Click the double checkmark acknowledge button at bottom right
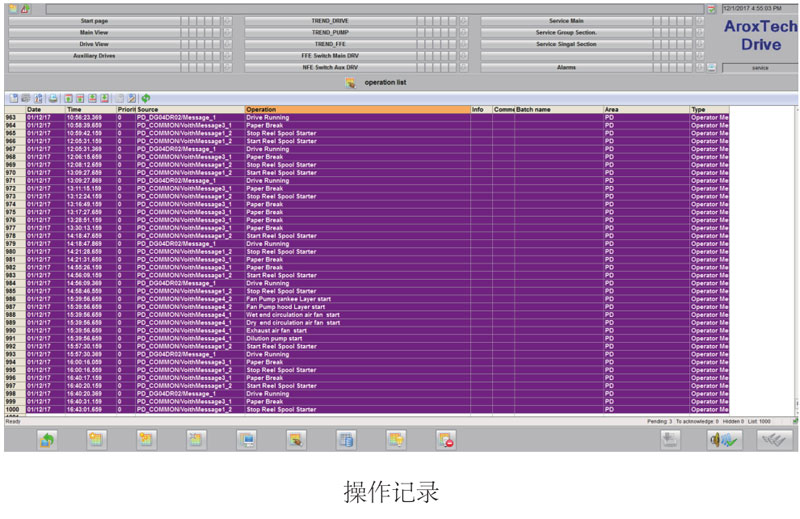This screenshot has width=800, height=519. click(x=770, y=438)
